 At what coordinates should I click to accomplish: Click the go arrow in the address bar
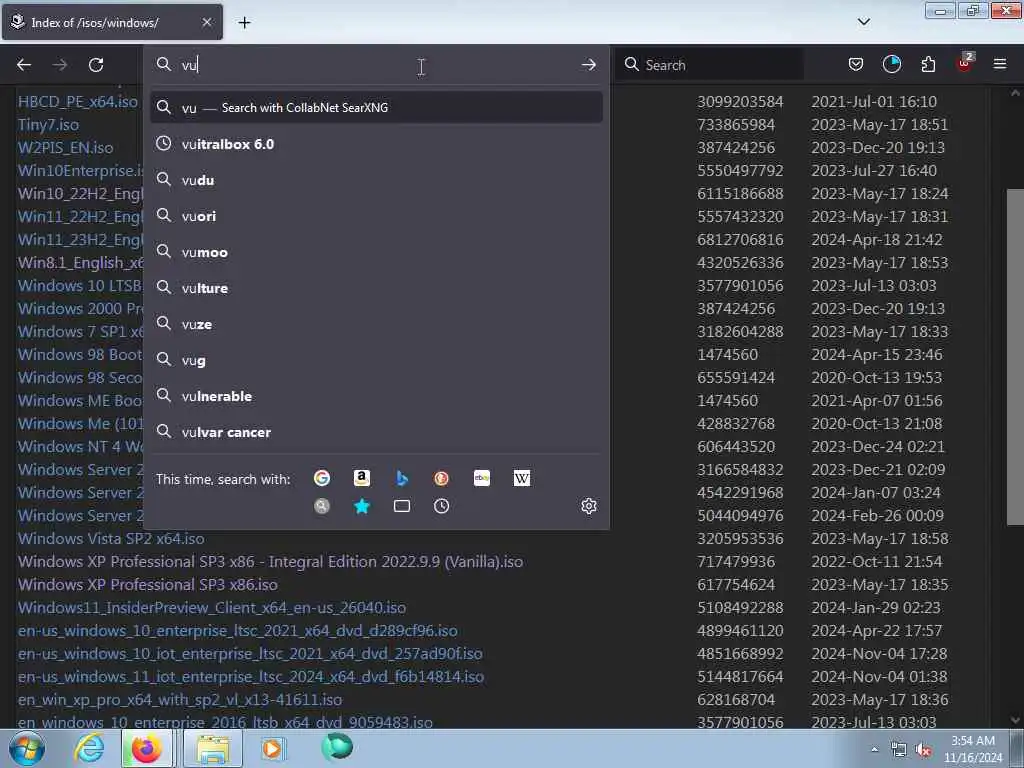point(588,65)
